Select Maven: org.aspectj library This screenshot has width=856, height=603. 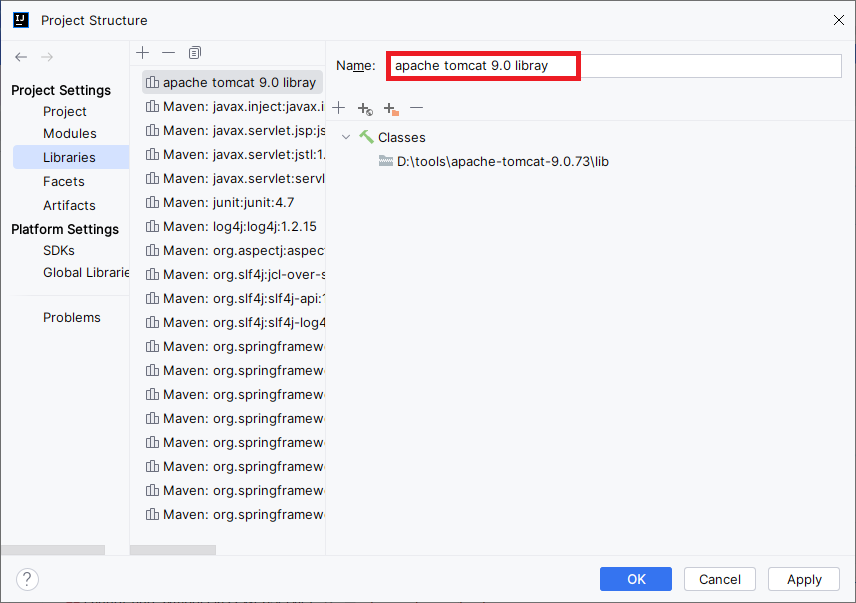[235, 250]
